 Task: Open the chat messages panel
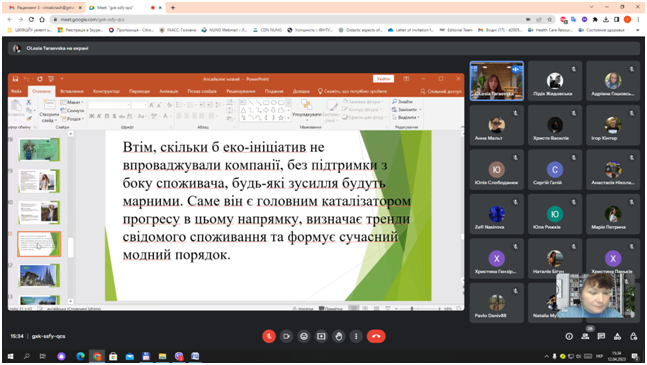click(x=601, y=337)
